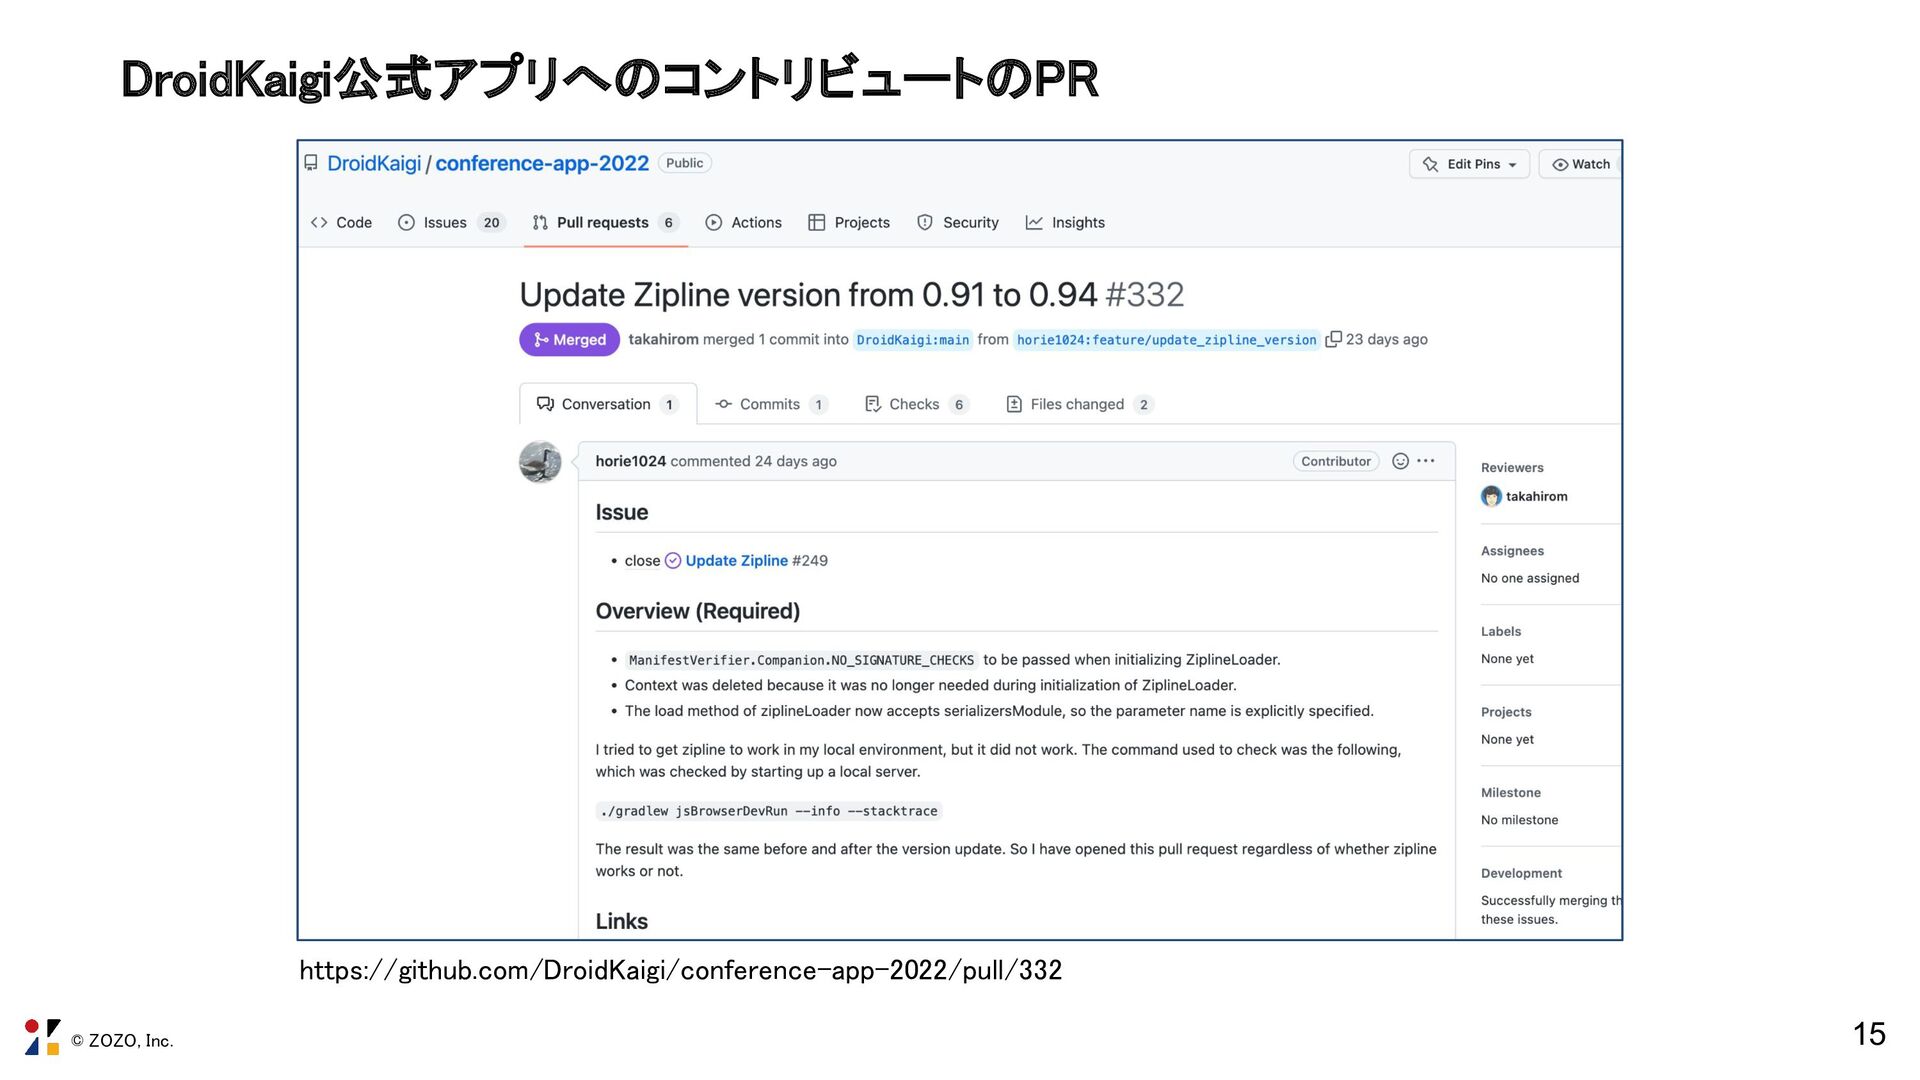Expand the Edit Pins dropdown arrow
The width and height of the screenshot is (1920, 1080).
(x=1513, y=165)
